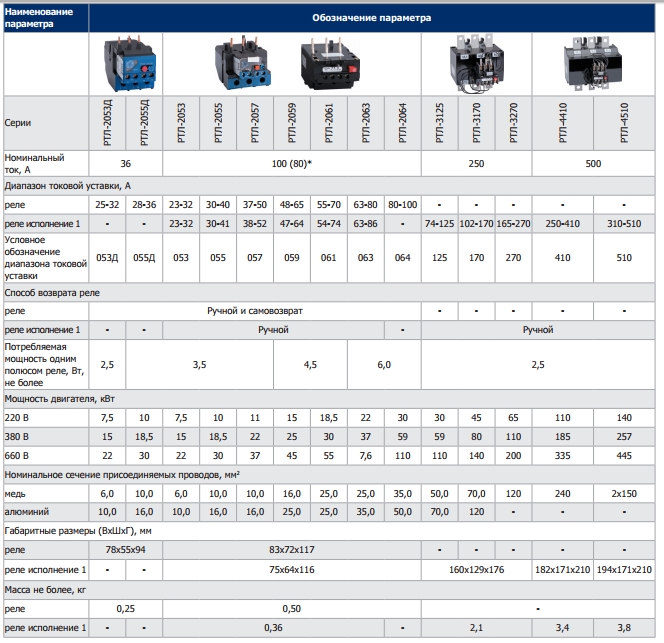The image size is (664, 643).
Task: Select the 'Наименование параметра' header cell
Action: [x=46, y=18]
